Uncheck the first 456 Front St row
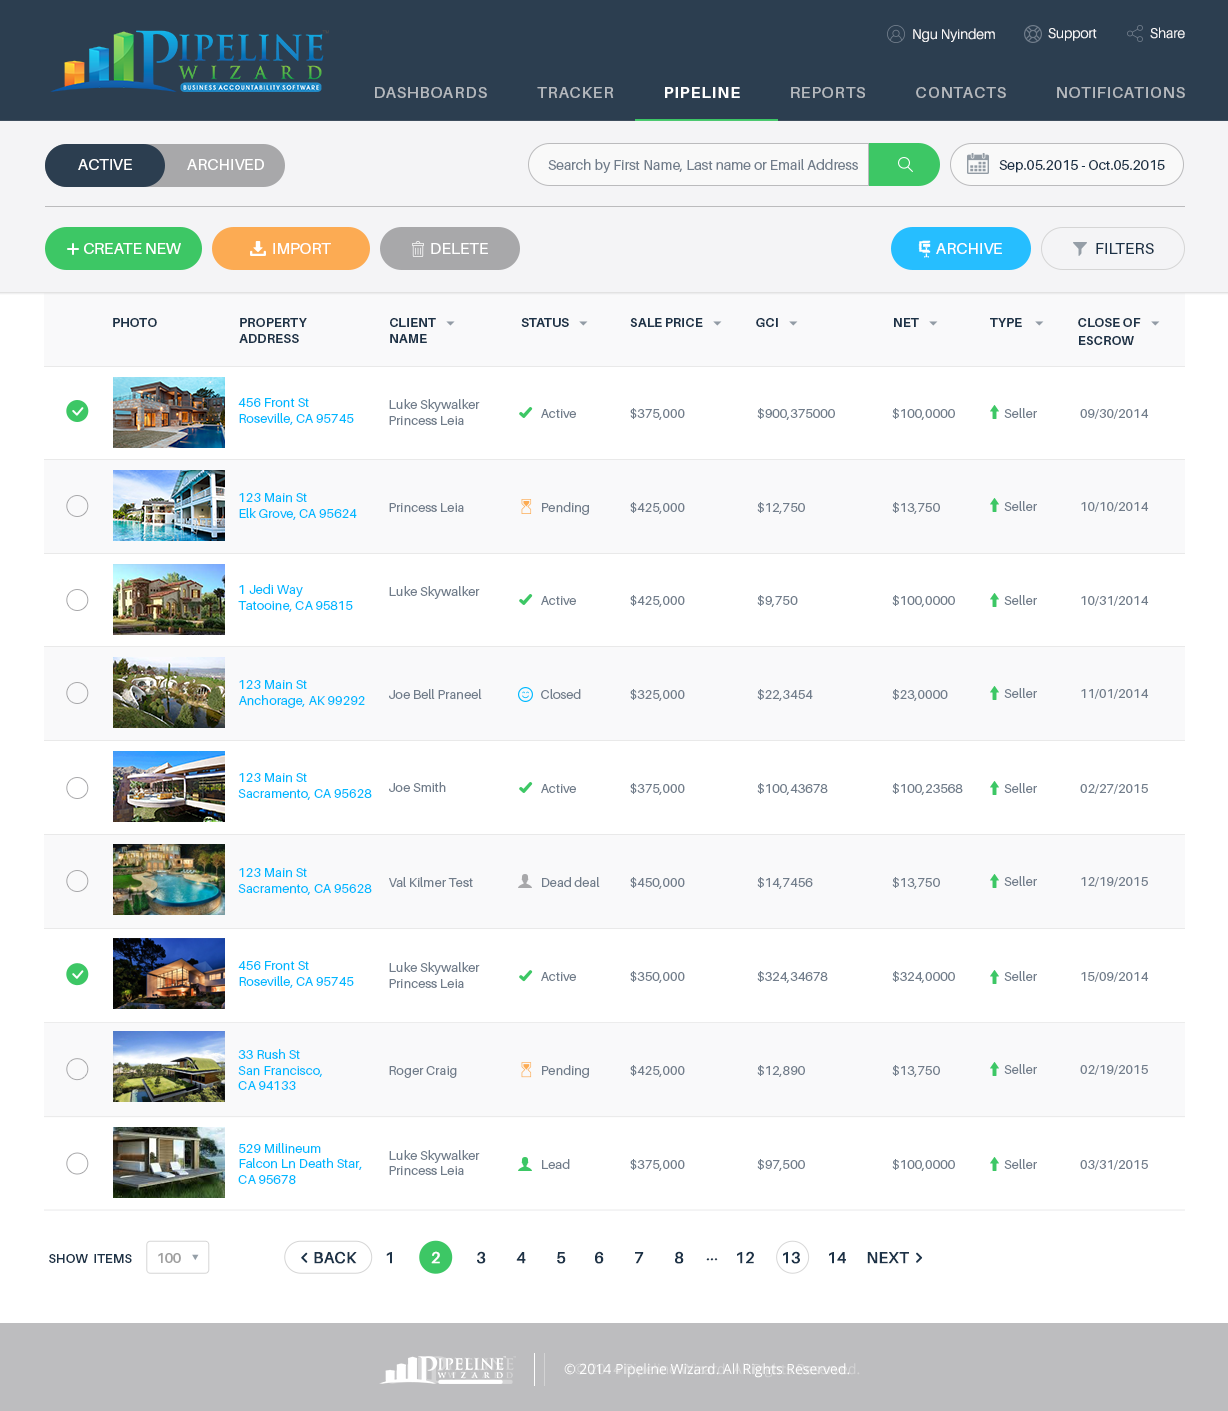This screenshot has width=1228, height=1411. click(77, 411)
